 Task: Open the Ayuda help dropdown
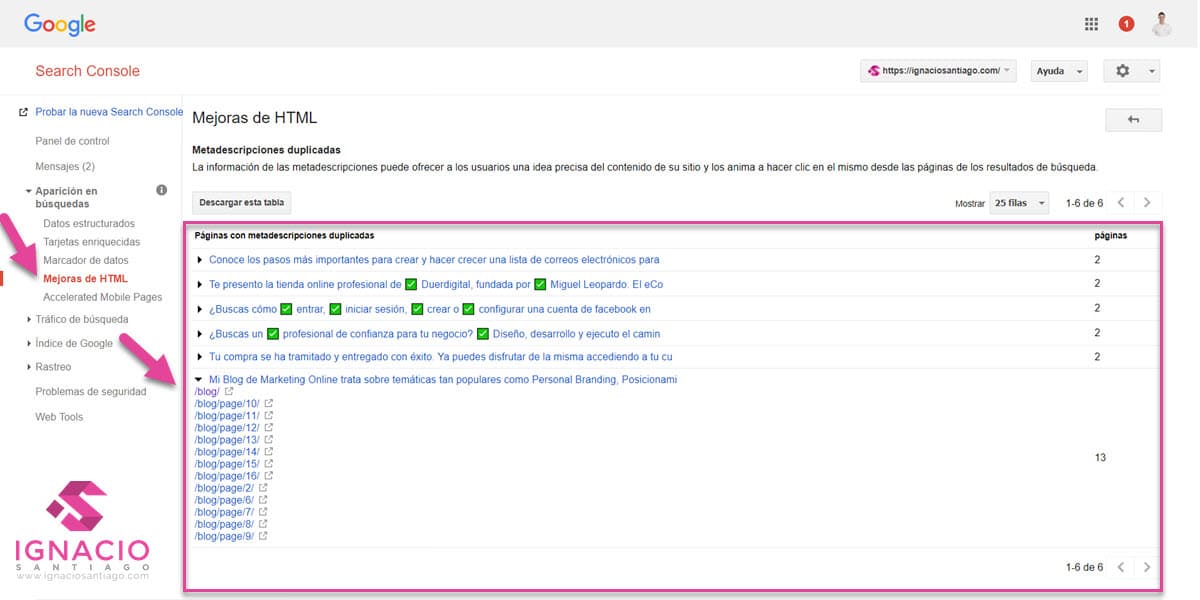pyautogui.click(x=1059, y=71)
